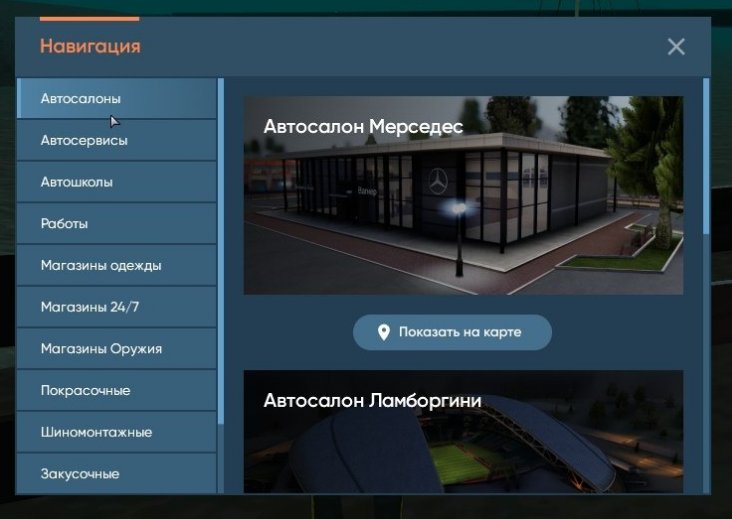Select the Автосалоны category
This screenshot has height=519, width=732.
click(x=117, y=98)
